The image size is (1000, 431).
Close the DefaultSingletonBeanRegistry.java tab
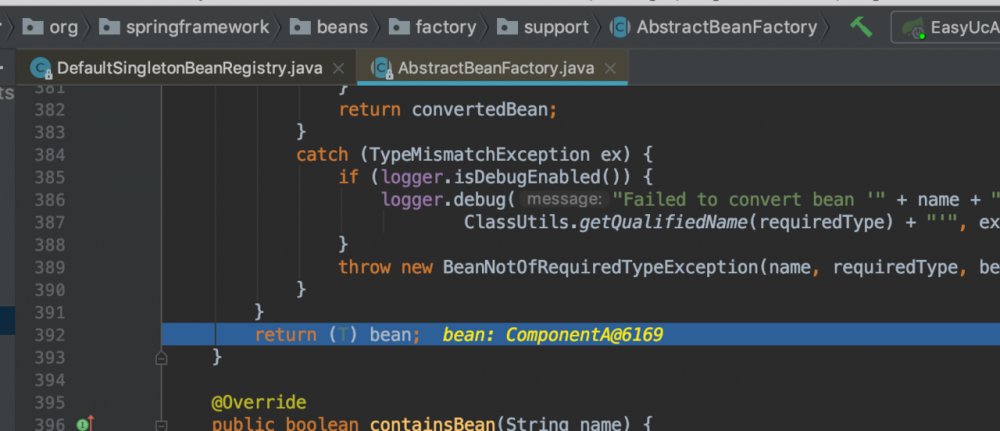[339, 68]
